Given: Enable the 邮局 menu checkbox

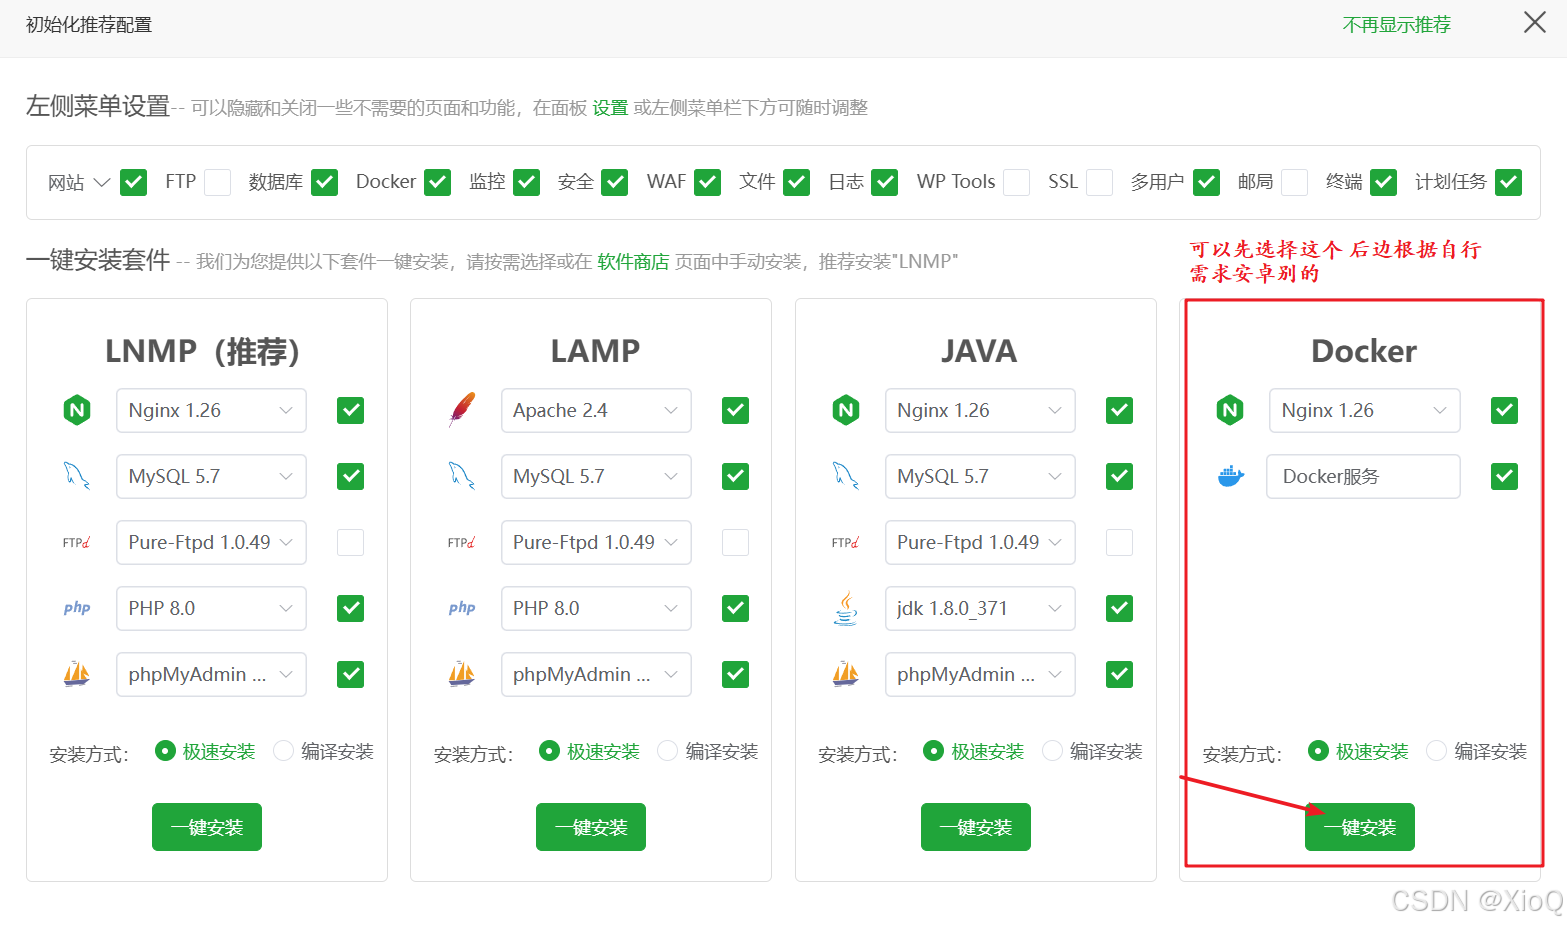Looking at the screenshot, I should (1295, 182).
